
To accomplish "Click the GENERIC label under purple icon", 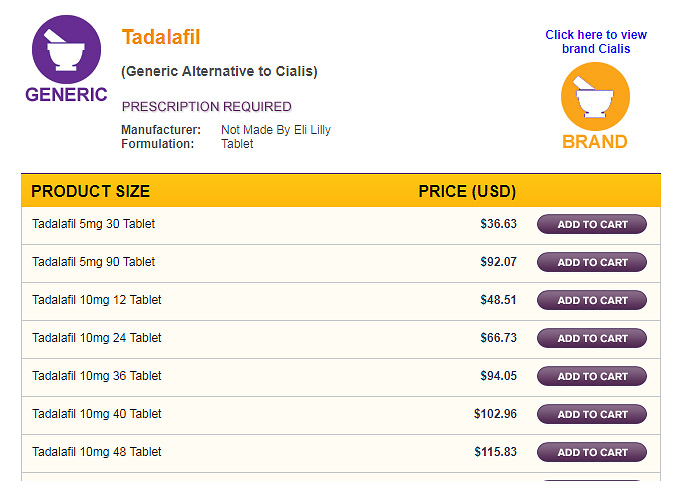I will click(66, 95).
